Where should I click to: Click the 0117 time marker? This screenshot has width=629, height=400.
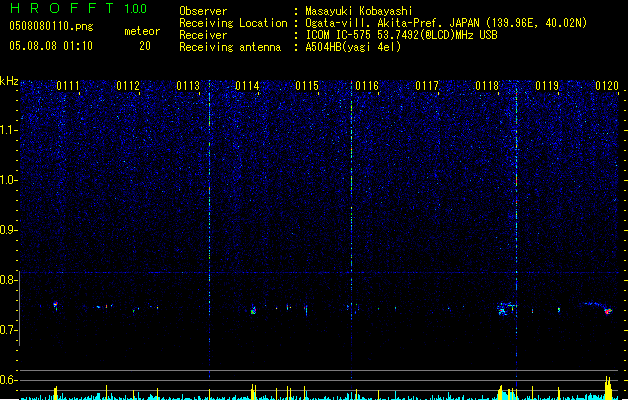point(427,86)
